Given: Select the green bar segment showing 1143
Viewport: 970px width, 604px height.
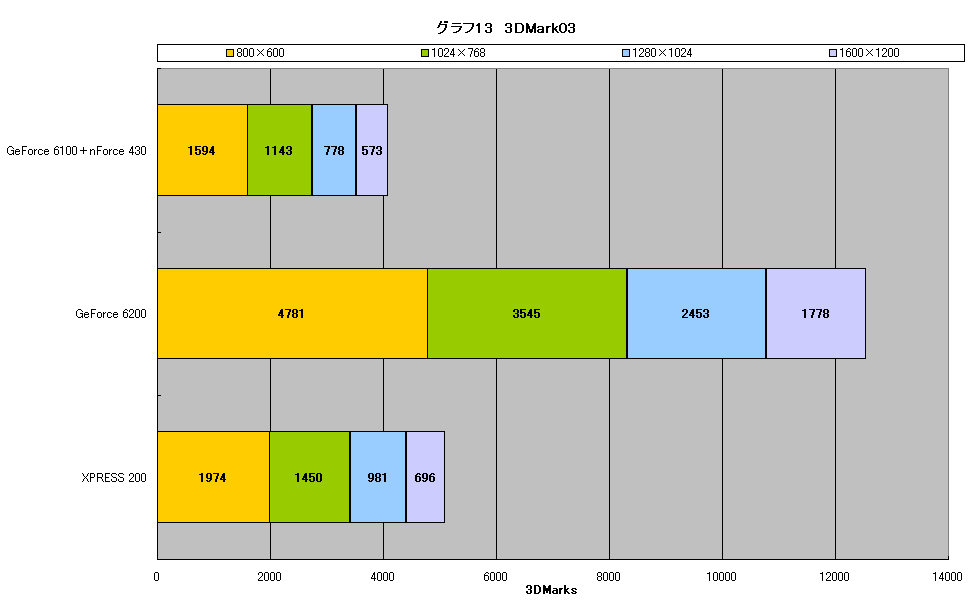Looking at the screenshot, I should click(x=280, y=150).
